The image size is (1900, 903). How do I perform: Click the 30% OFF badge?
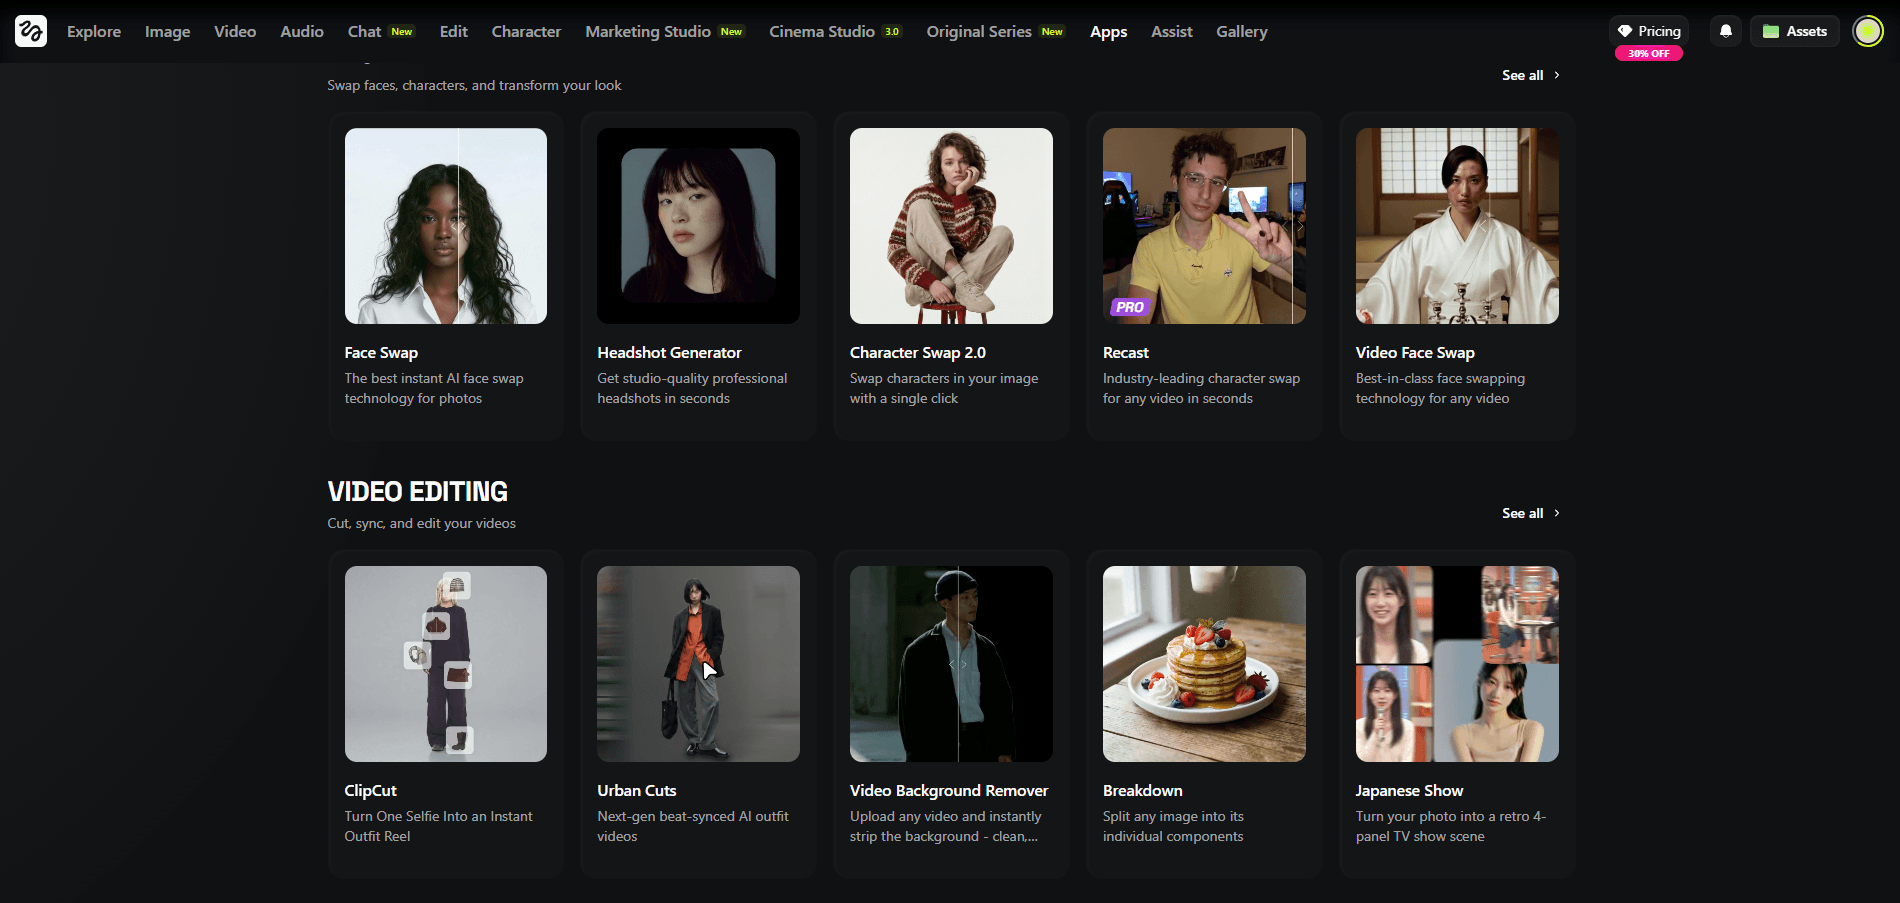click(x=1648, y=54)
